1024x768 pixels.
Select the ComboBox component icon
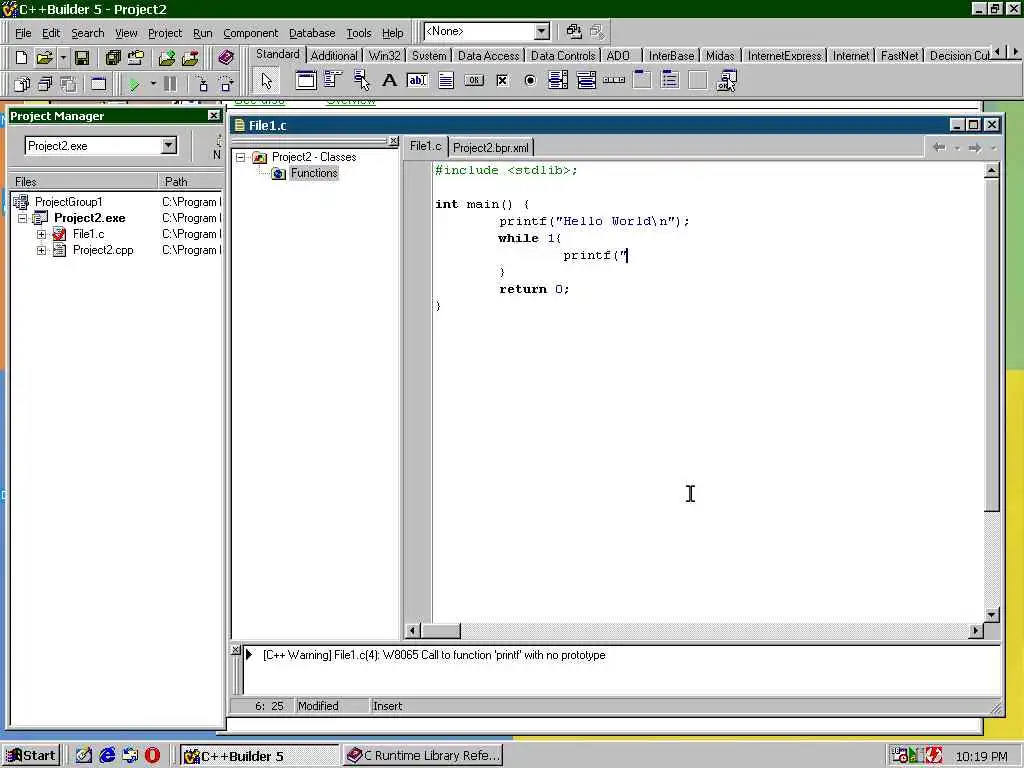pos(586,80)
